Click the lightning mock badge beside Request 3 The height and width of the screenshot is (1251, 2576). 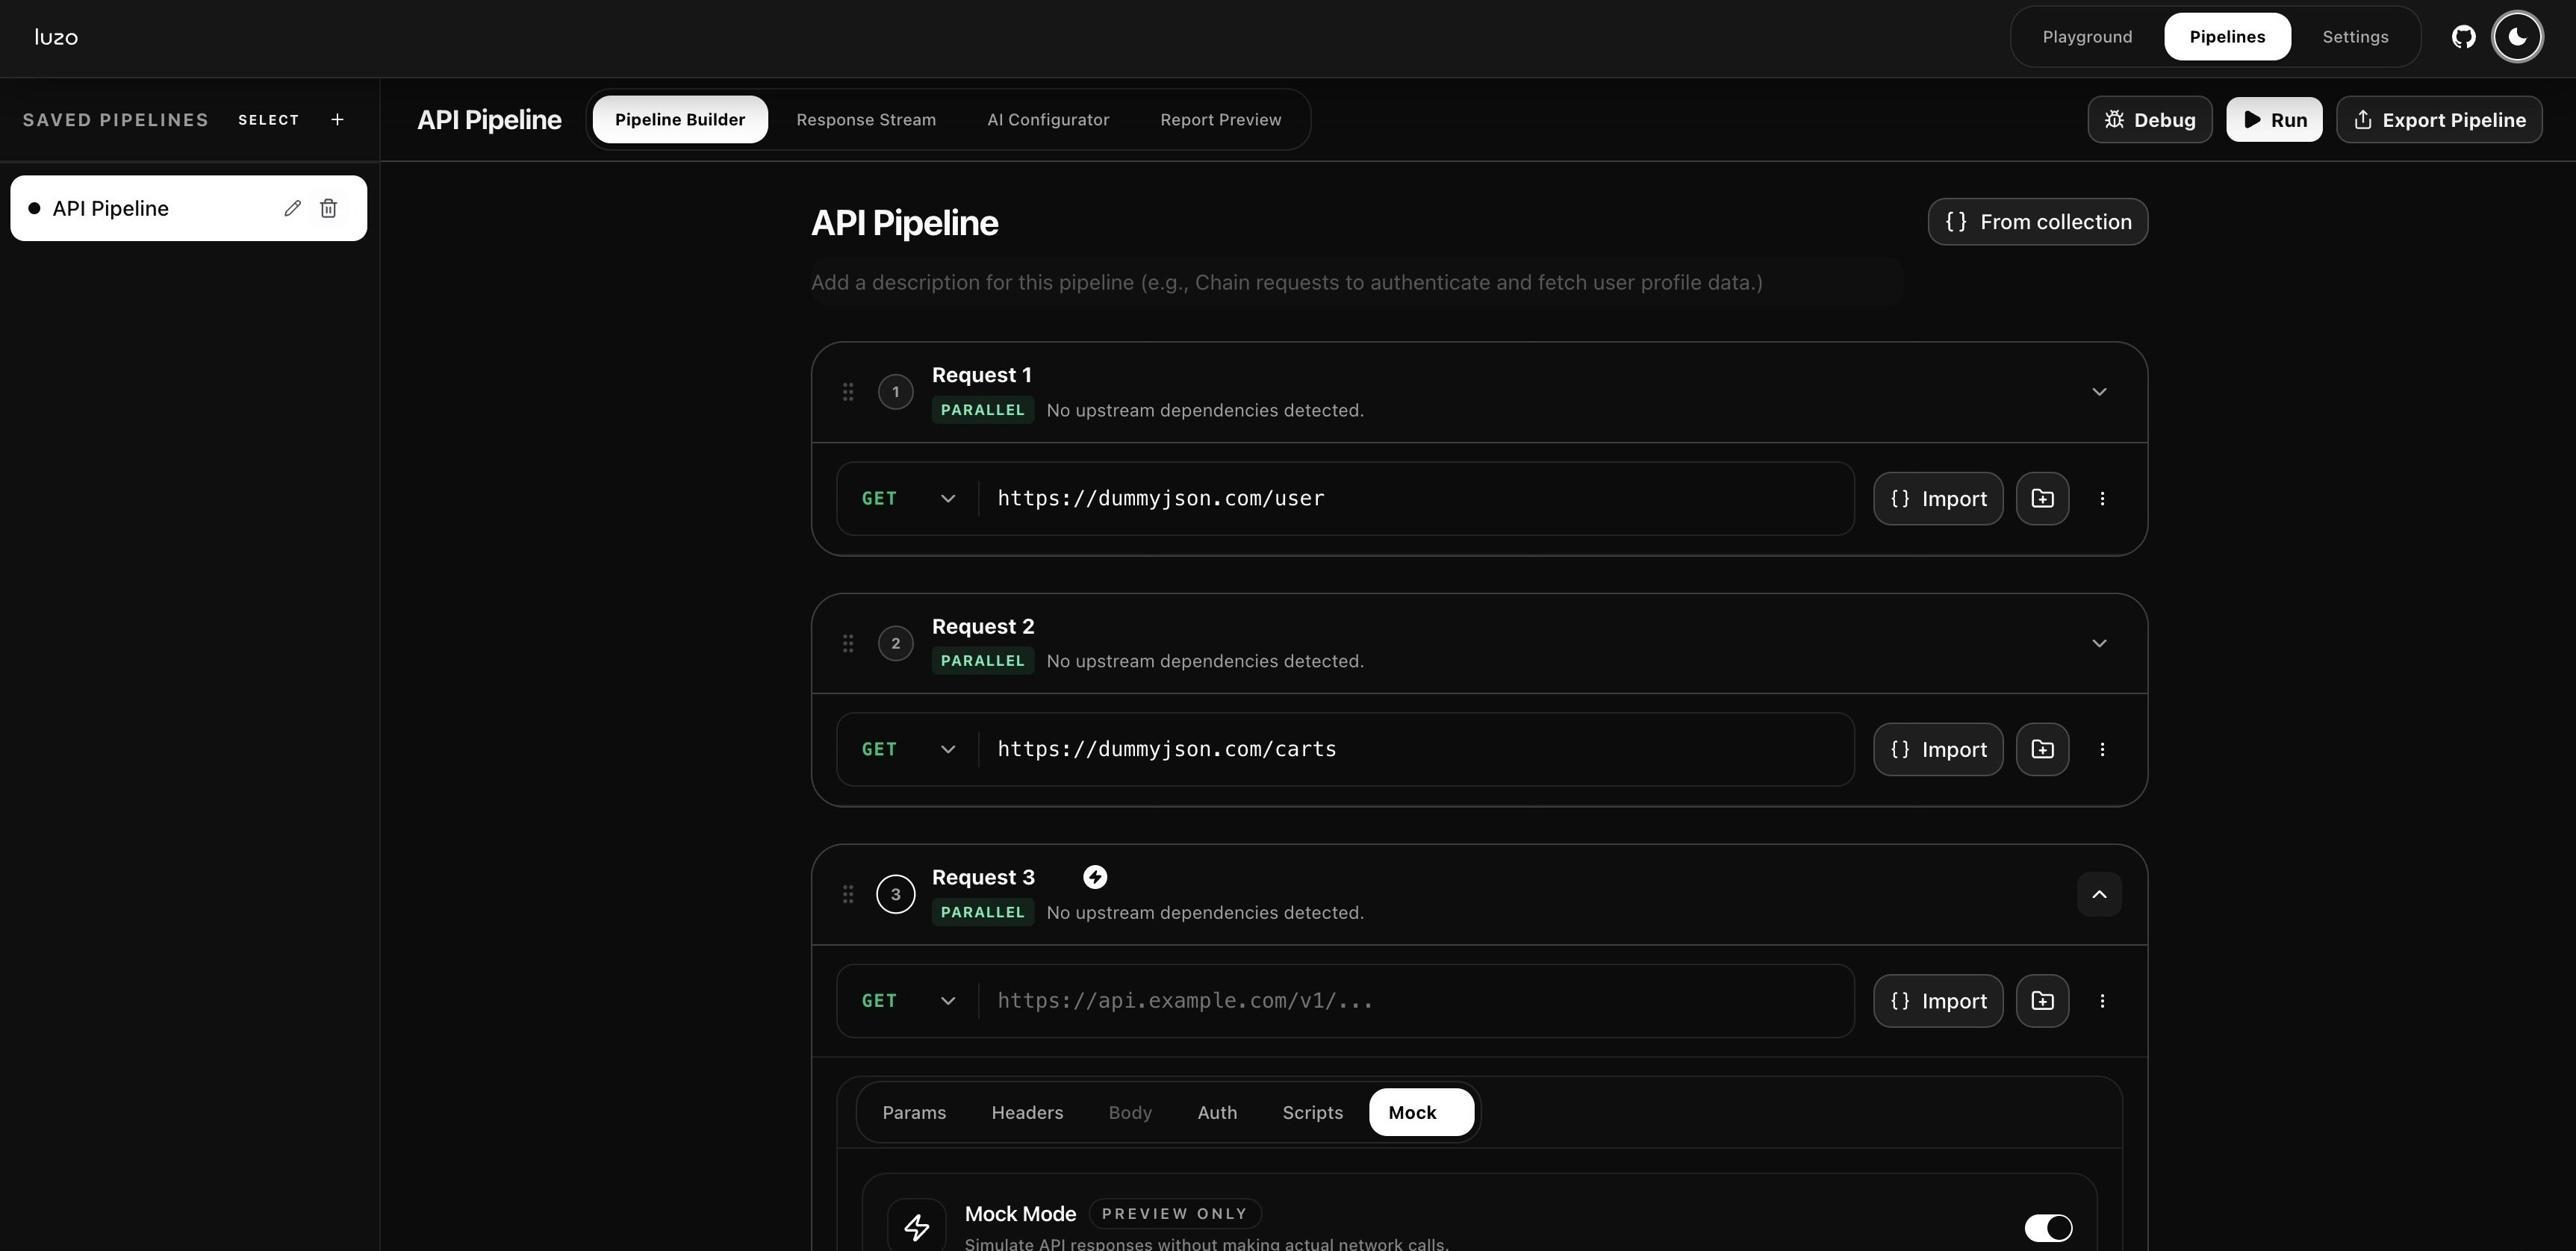(x=1095, y=877)
